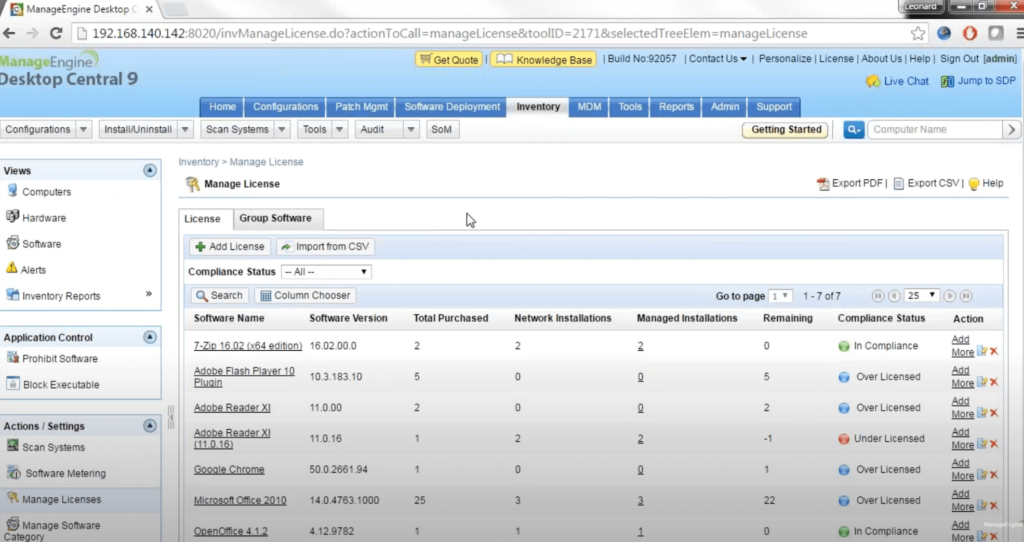
Task: Click the Jump to SDP icon
Action: pos(947,82)
